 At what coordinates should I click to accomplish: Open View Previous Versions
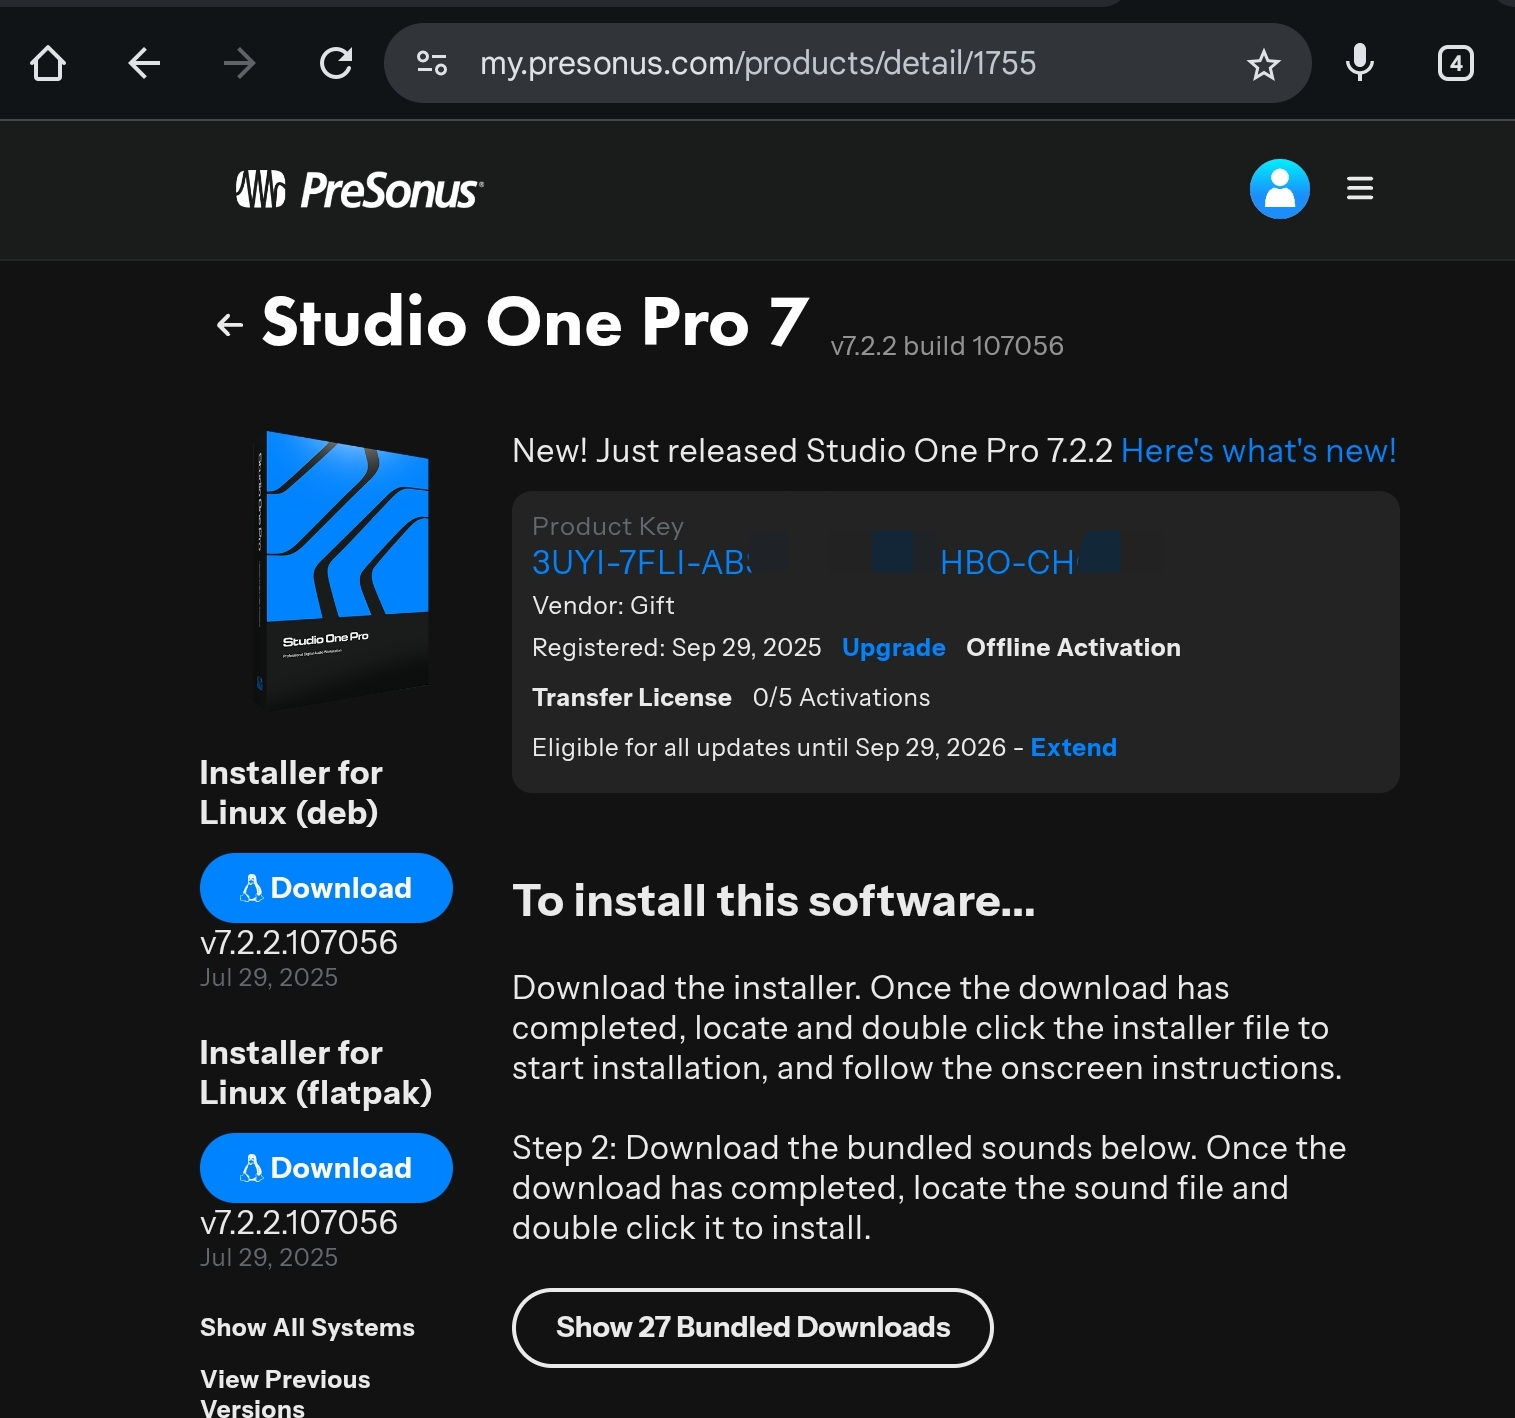click(x=285, y=1392)
